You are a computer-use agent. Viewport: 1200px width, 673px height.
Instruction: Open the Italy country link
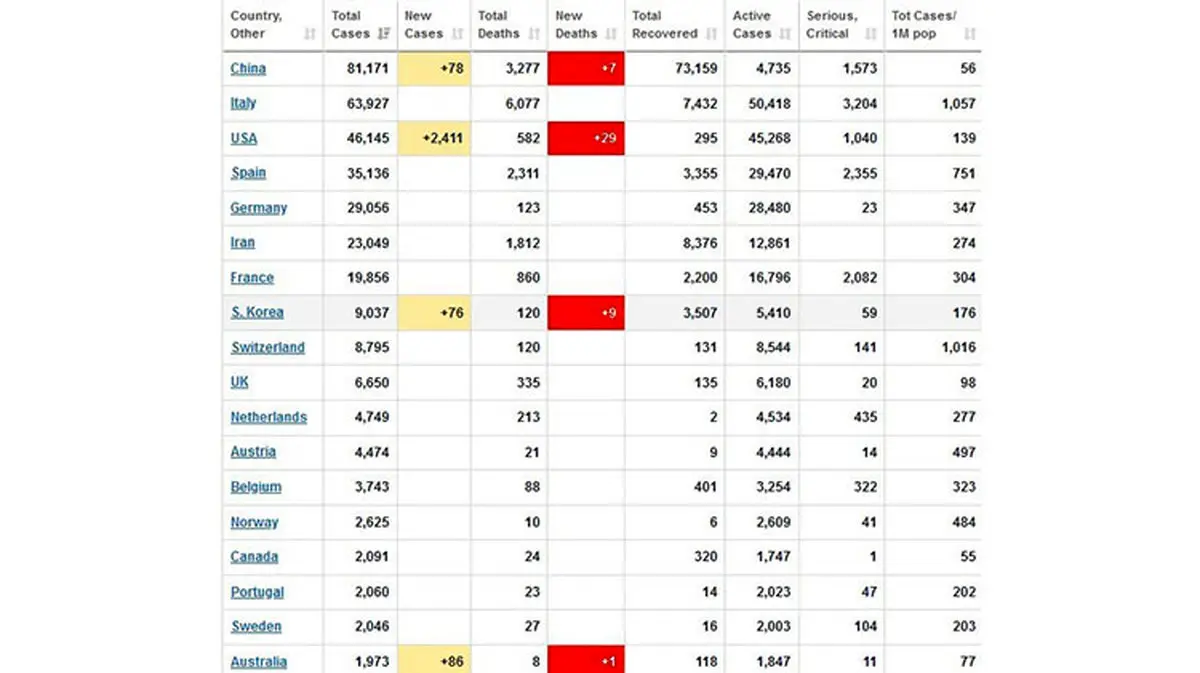click(x=243, y=103)
